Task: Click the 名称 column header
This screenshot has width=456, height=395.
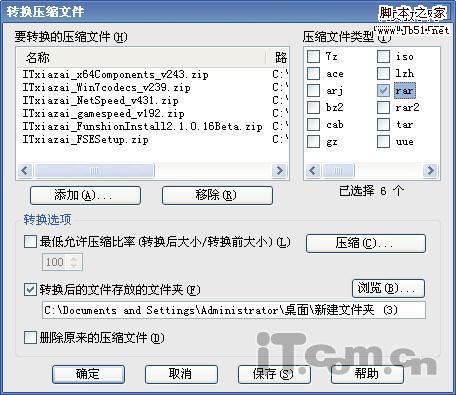Action: [141, 58]
